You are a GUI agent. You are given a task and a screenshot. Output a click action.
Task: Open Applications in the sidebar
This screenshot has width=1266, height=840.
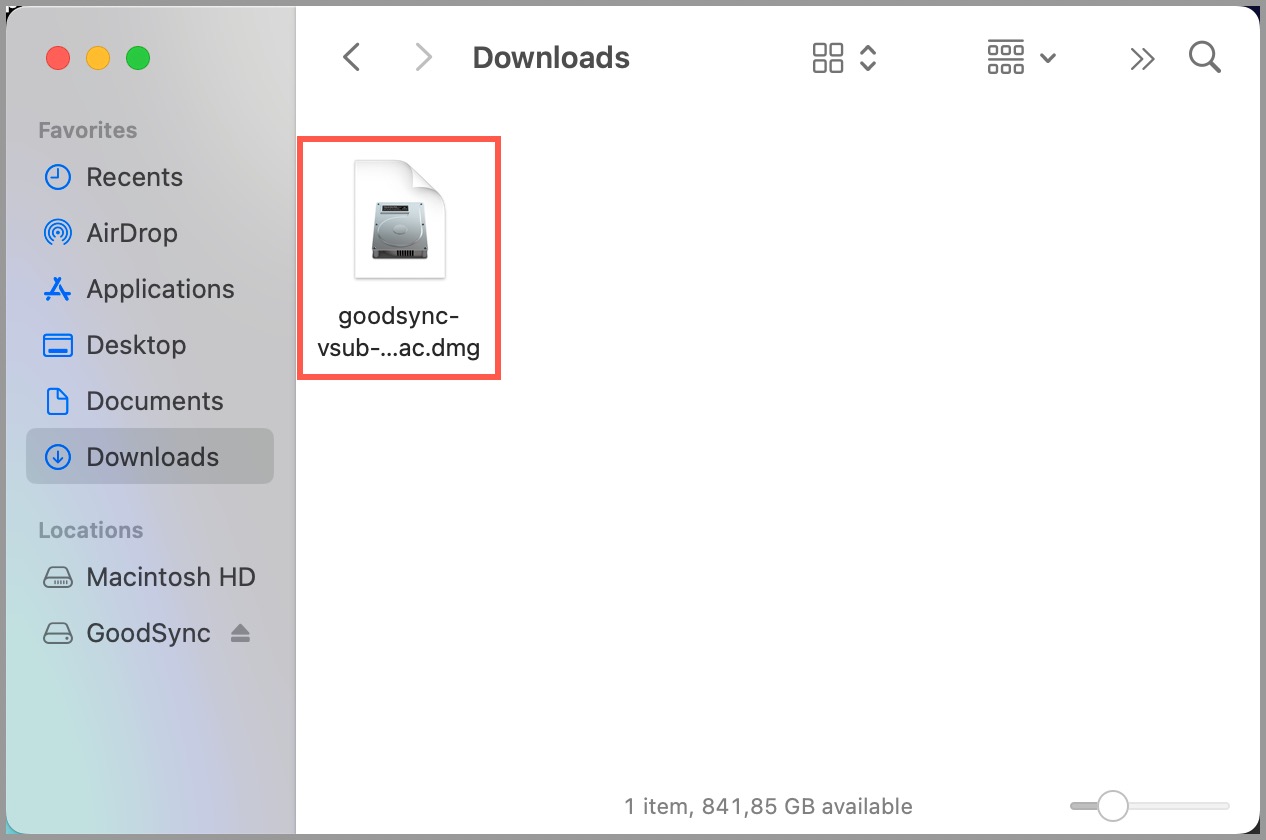pyautogui.click(x=150, y=289)
